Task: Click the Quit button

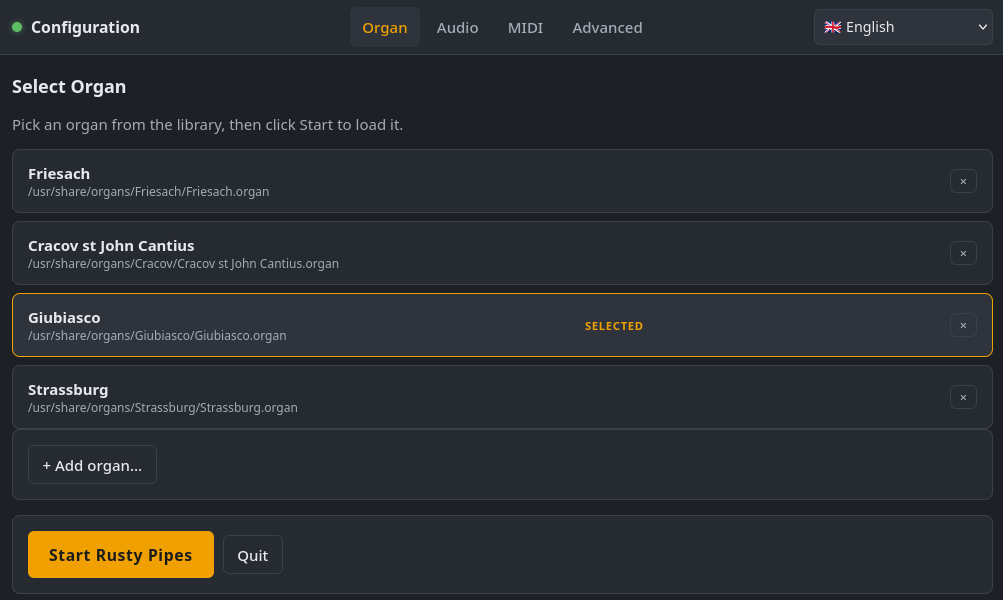Action: pyautogui.click(x=253, y=555)
